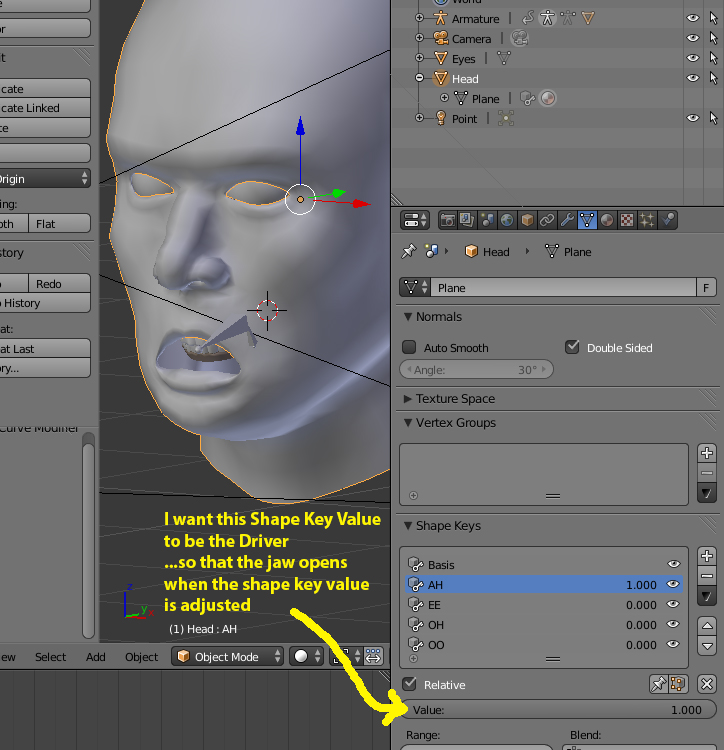Toggle Camera visibility eye in outliner
The width and height of the screenshot is (724, 750).
pos(692,38)
